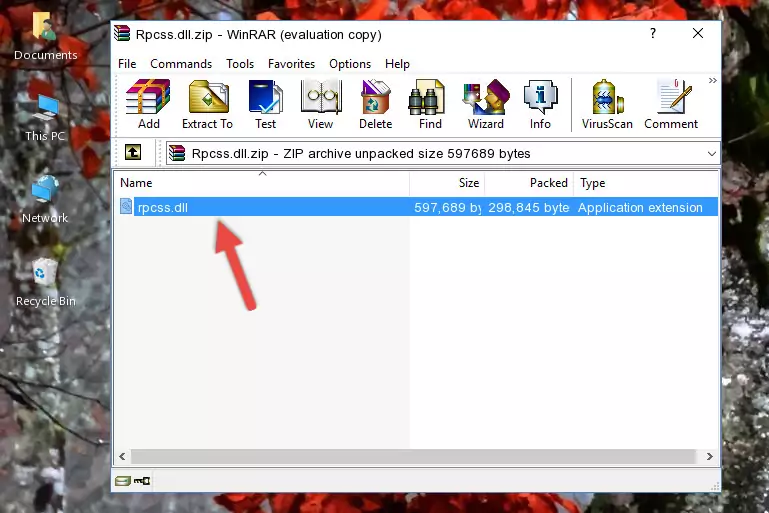769x513 pixels.
Task: Open the Tools menu
Action: click(240, 64)
